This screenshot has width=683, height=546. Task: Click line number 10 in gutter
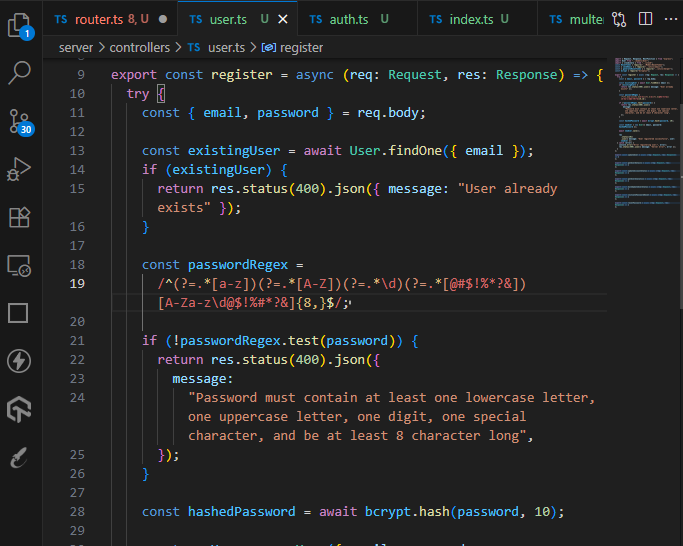point(77,94)
